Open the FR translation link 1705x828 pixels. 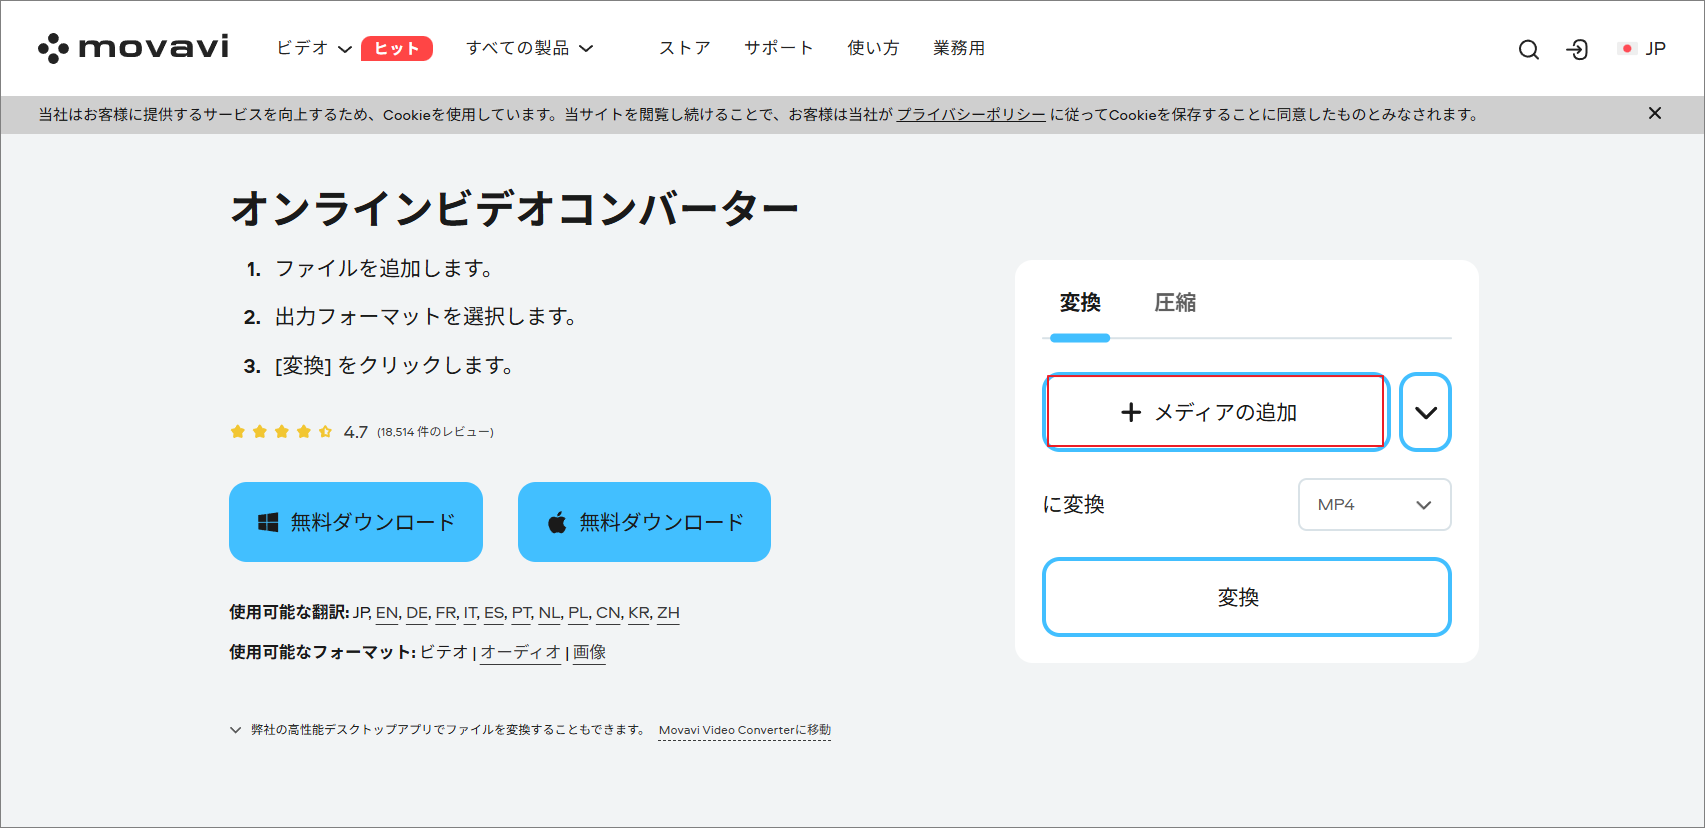pos(446,613)
